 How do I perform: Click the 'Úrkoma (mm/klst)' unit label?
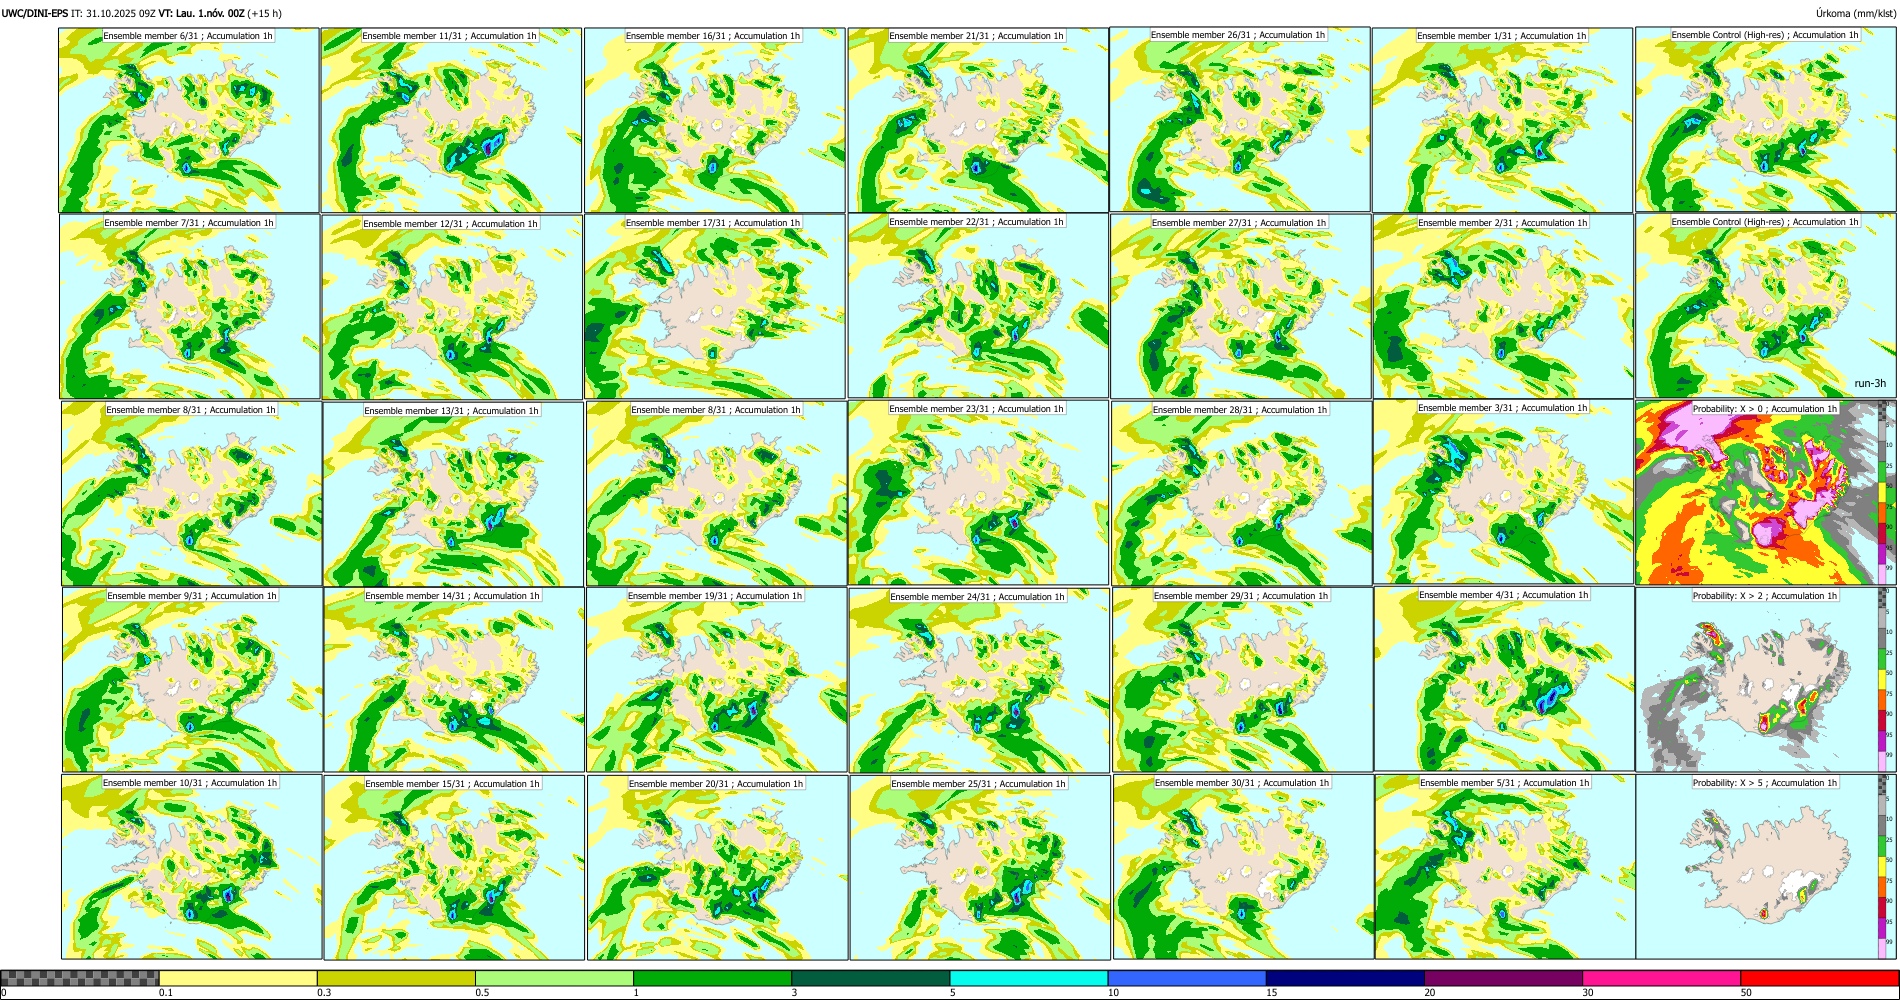[1855, 13]
